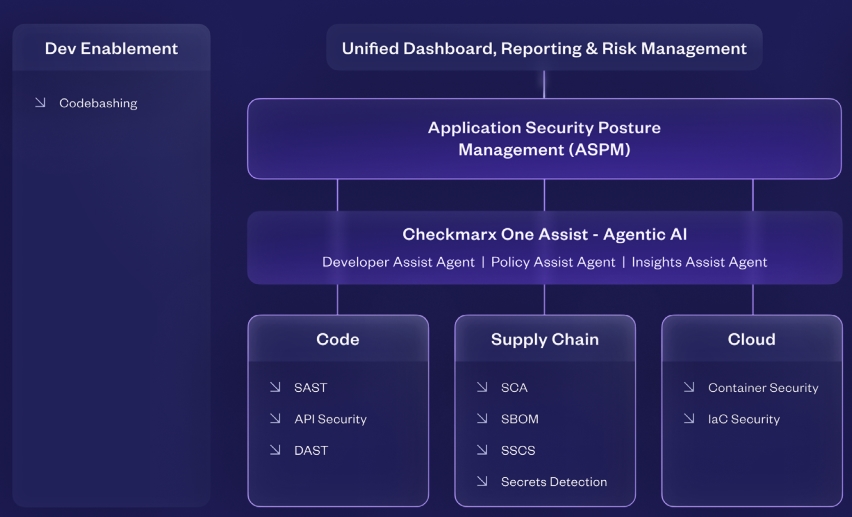
Task: Click Insights Assist Agent text
Action: pyautogui.click(x=700, y=262)
